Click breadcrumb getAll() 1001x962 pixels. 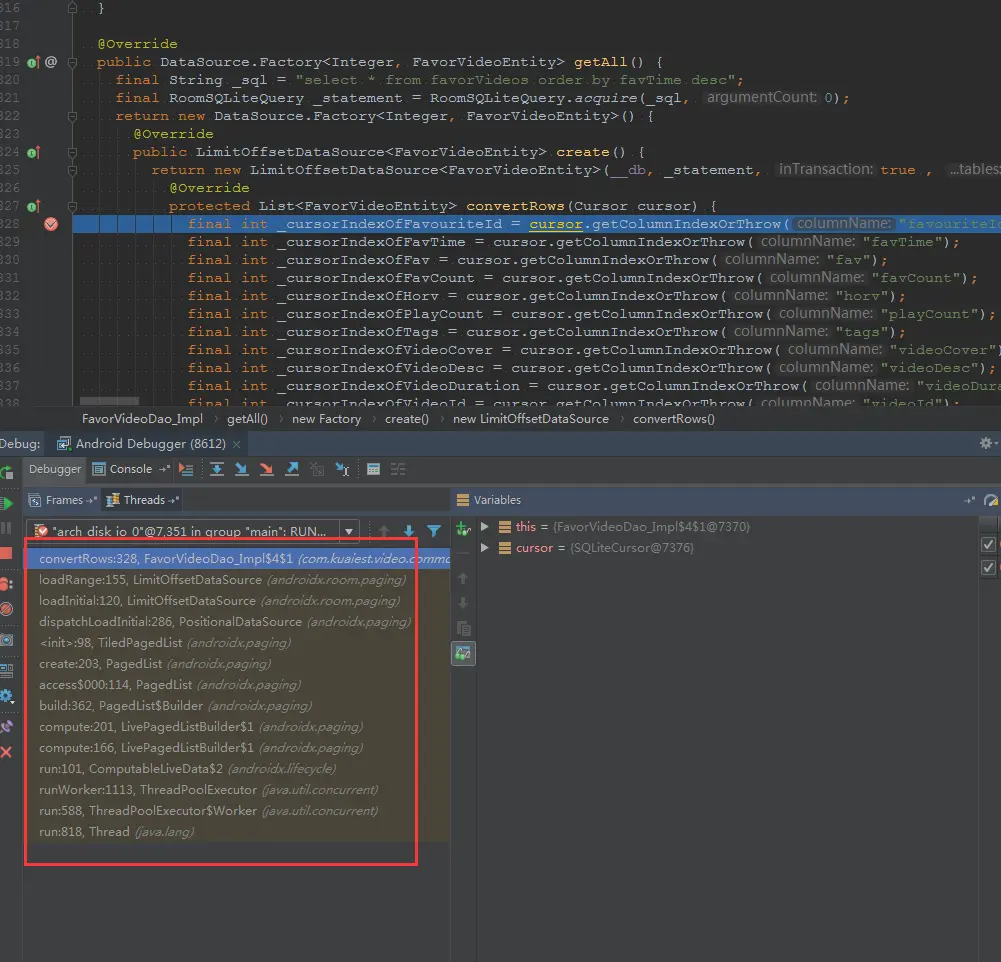tap(247, 419)
